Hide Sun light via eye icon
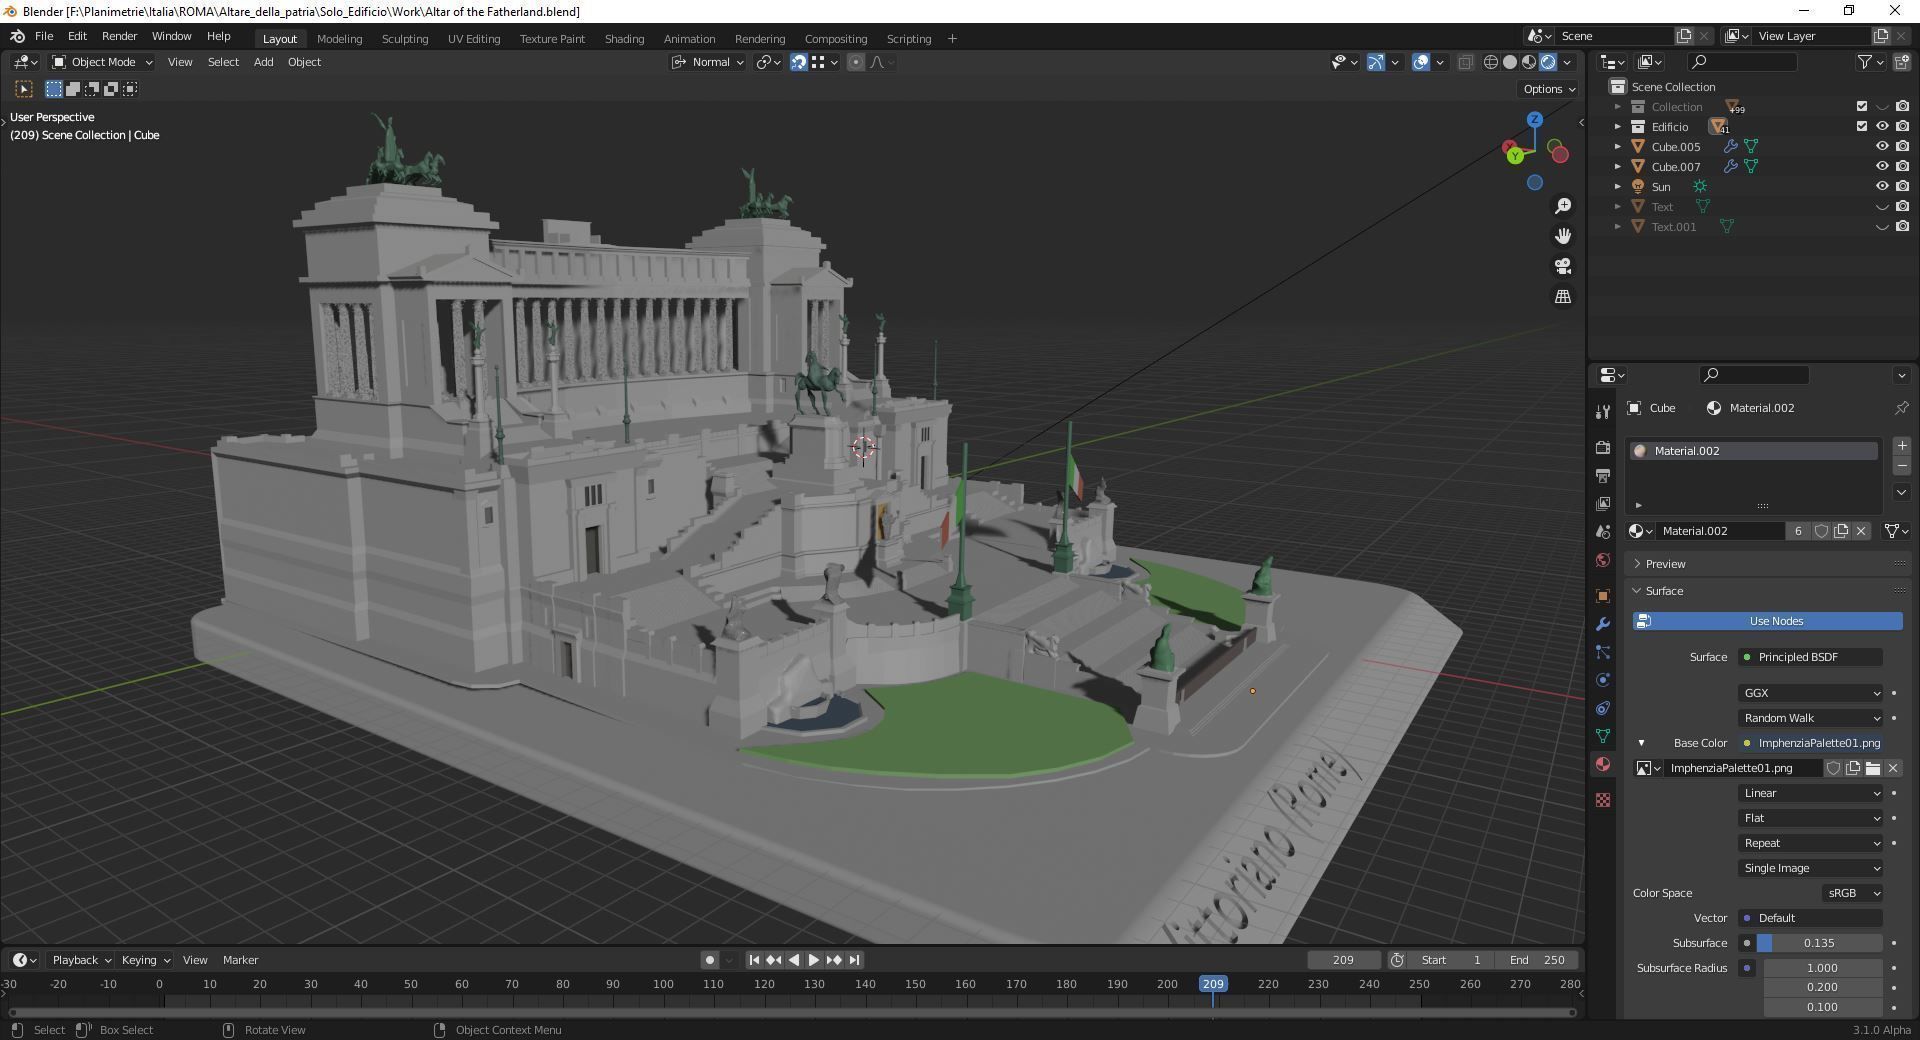 [x=1882, y=187]
